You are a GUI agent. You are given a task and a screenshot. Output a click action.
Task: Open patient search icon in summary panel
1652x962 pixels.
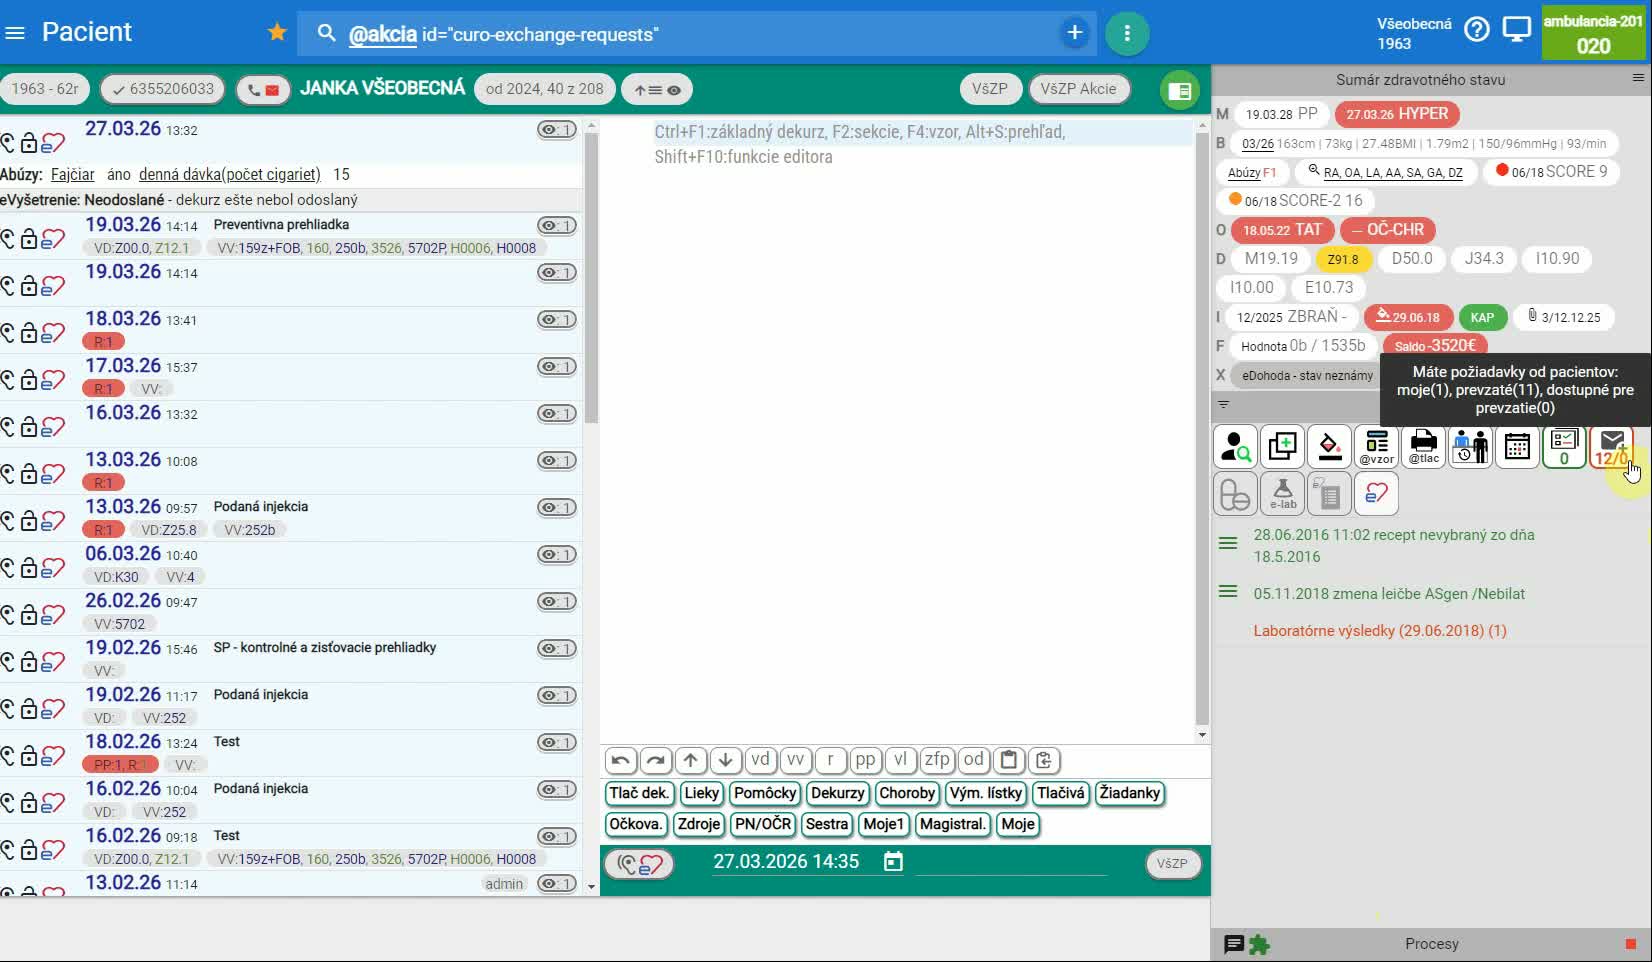pyautogui.click(x=1236, y=447)
